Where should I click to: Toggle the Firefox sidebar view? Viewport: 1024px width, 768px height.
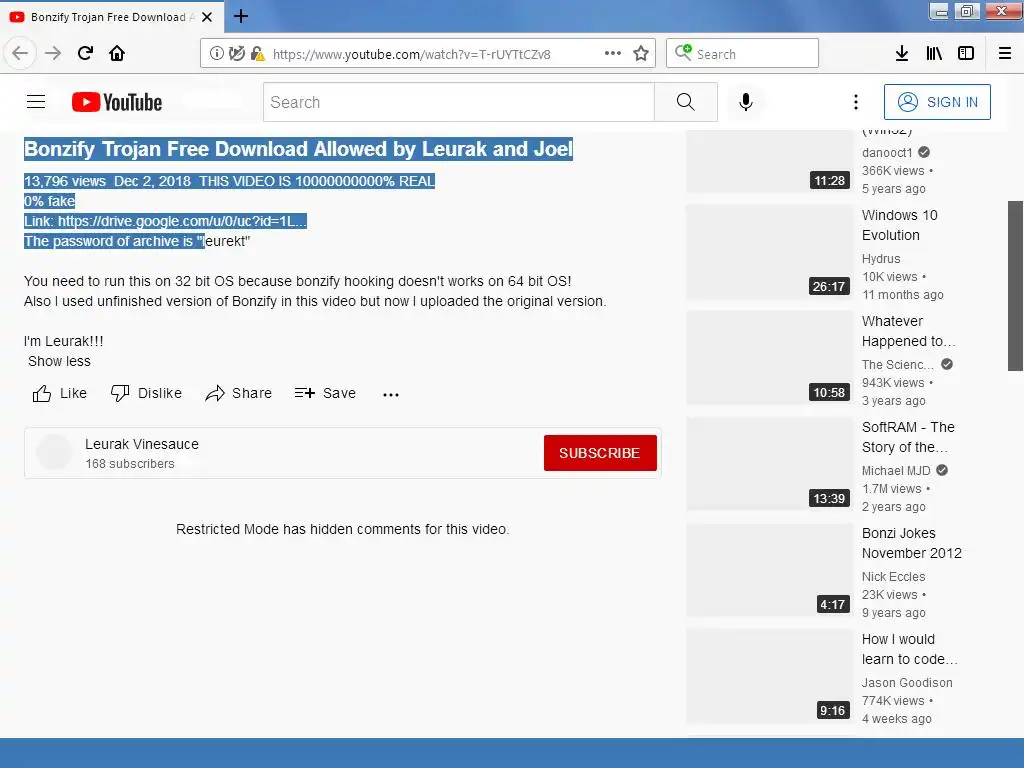966,54
